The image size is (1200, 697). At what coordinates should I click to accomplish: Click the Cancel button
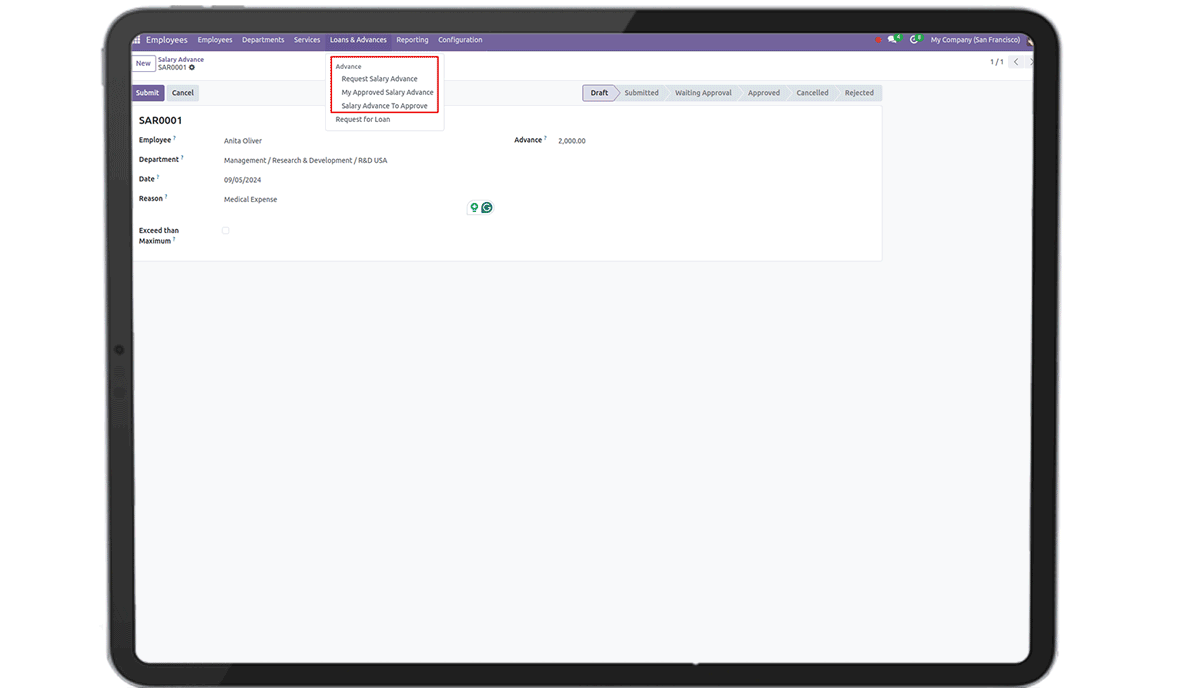click(x=183, y=93)
